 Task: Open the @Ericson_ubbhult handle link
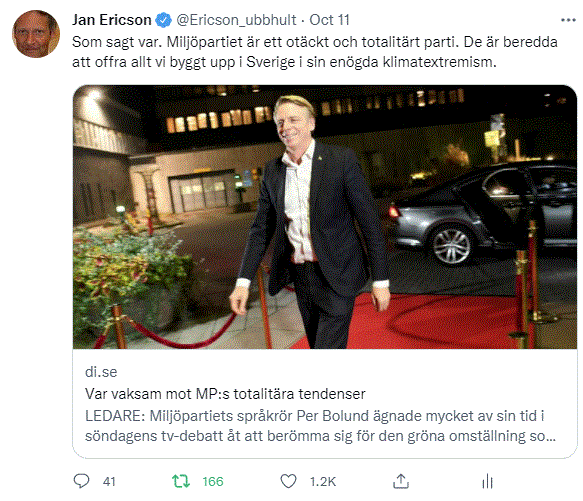(236, 20)
